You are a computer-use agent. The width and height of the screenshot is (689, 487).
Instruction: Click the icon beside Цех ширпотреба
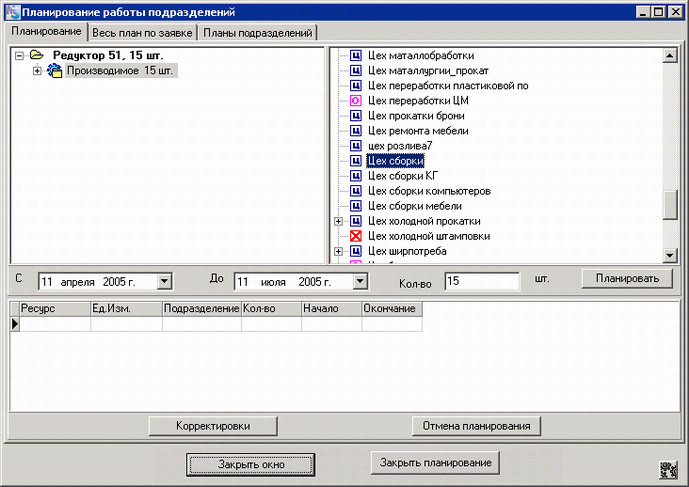355,251
